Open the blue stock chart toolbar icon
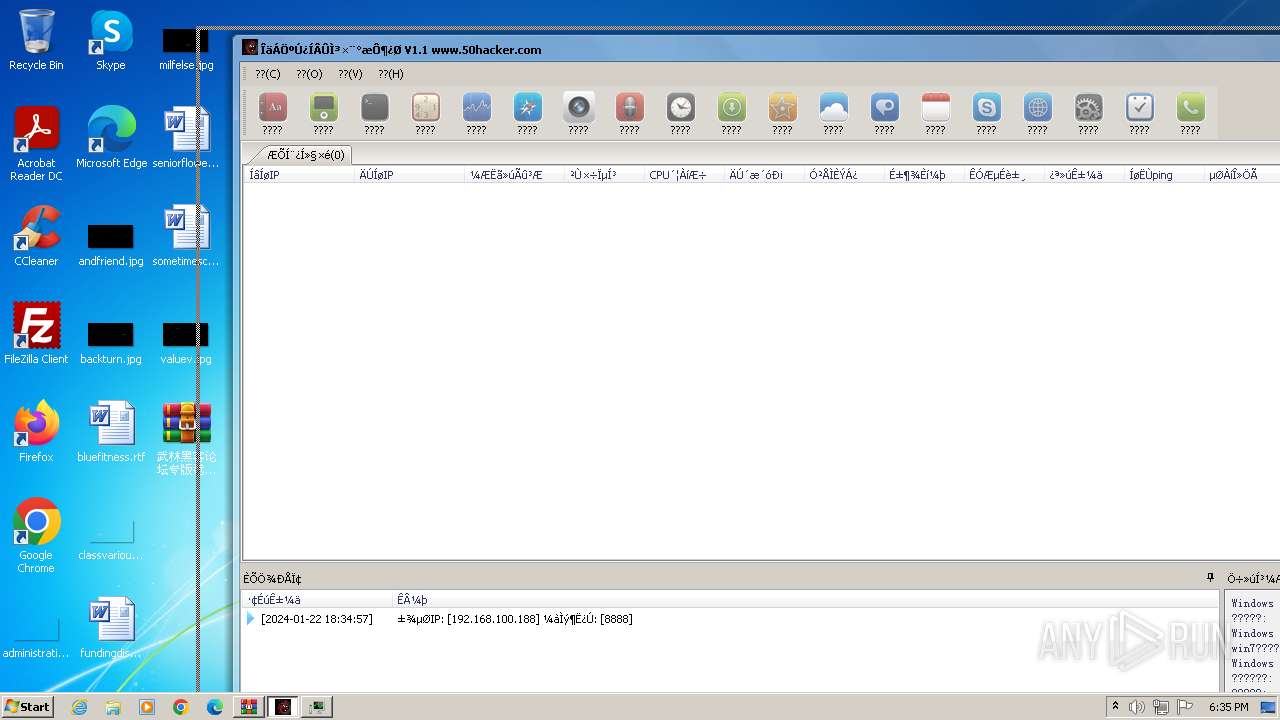The width and height of the screenshot is (1280, 720). [x=476, y=107]
